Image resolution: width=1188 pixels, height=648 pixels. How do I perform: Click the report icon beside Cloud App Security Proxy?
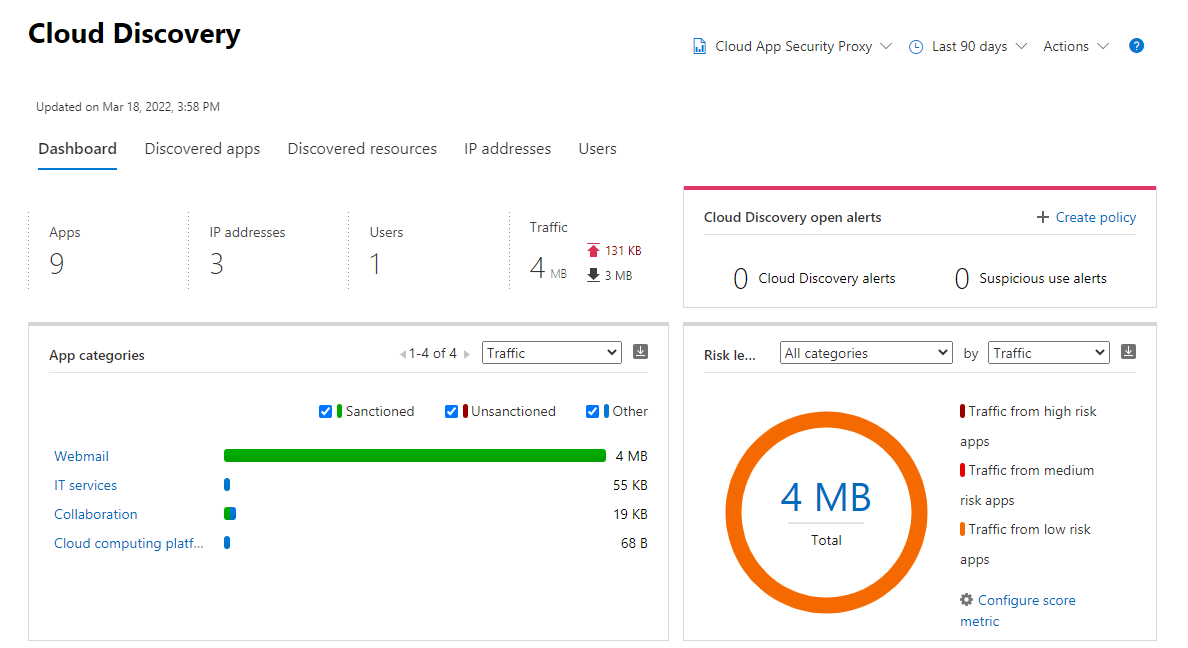click(x=700, y=47)
